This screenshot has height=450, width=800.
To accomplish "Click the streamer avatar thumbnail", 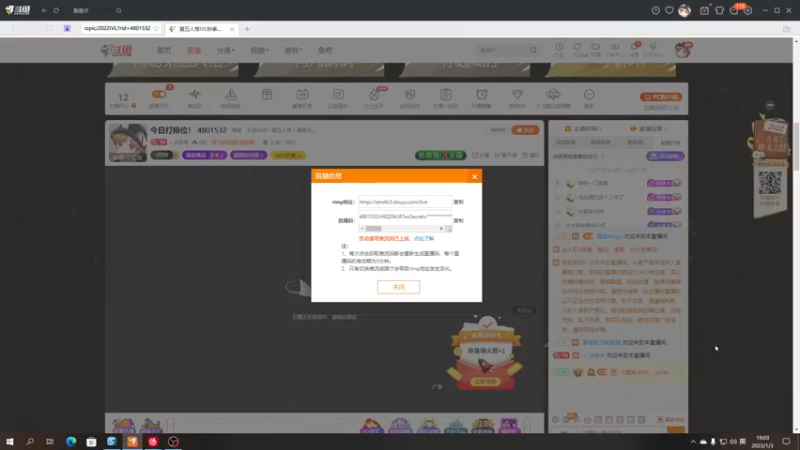I will coord(128,143).
